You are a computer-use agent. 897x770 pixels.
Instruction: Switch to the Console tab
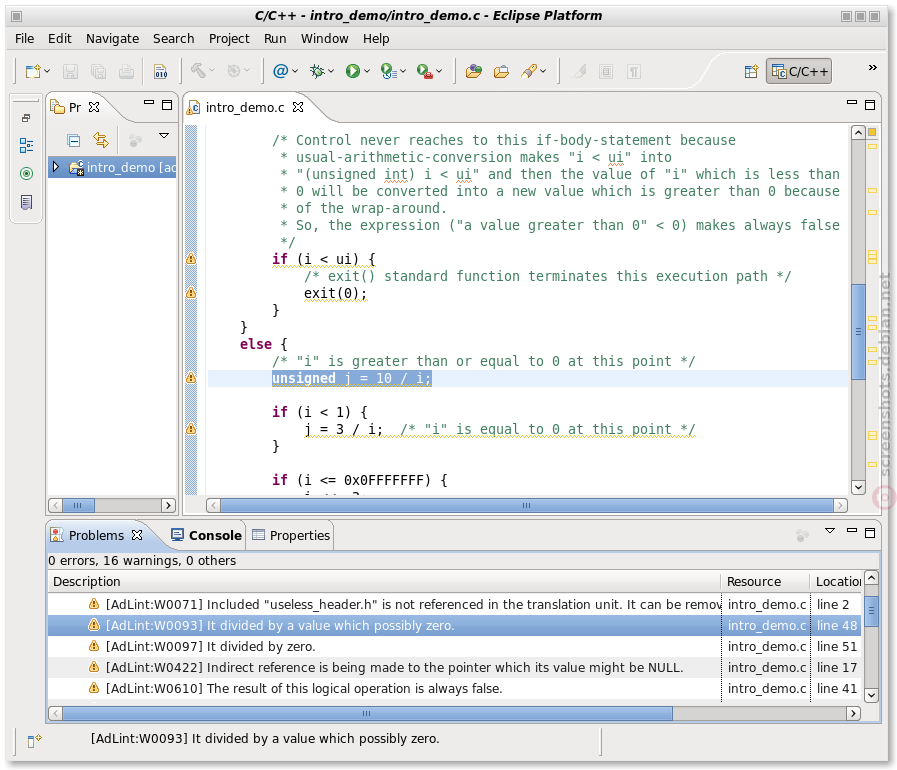[x=207, y=535]
